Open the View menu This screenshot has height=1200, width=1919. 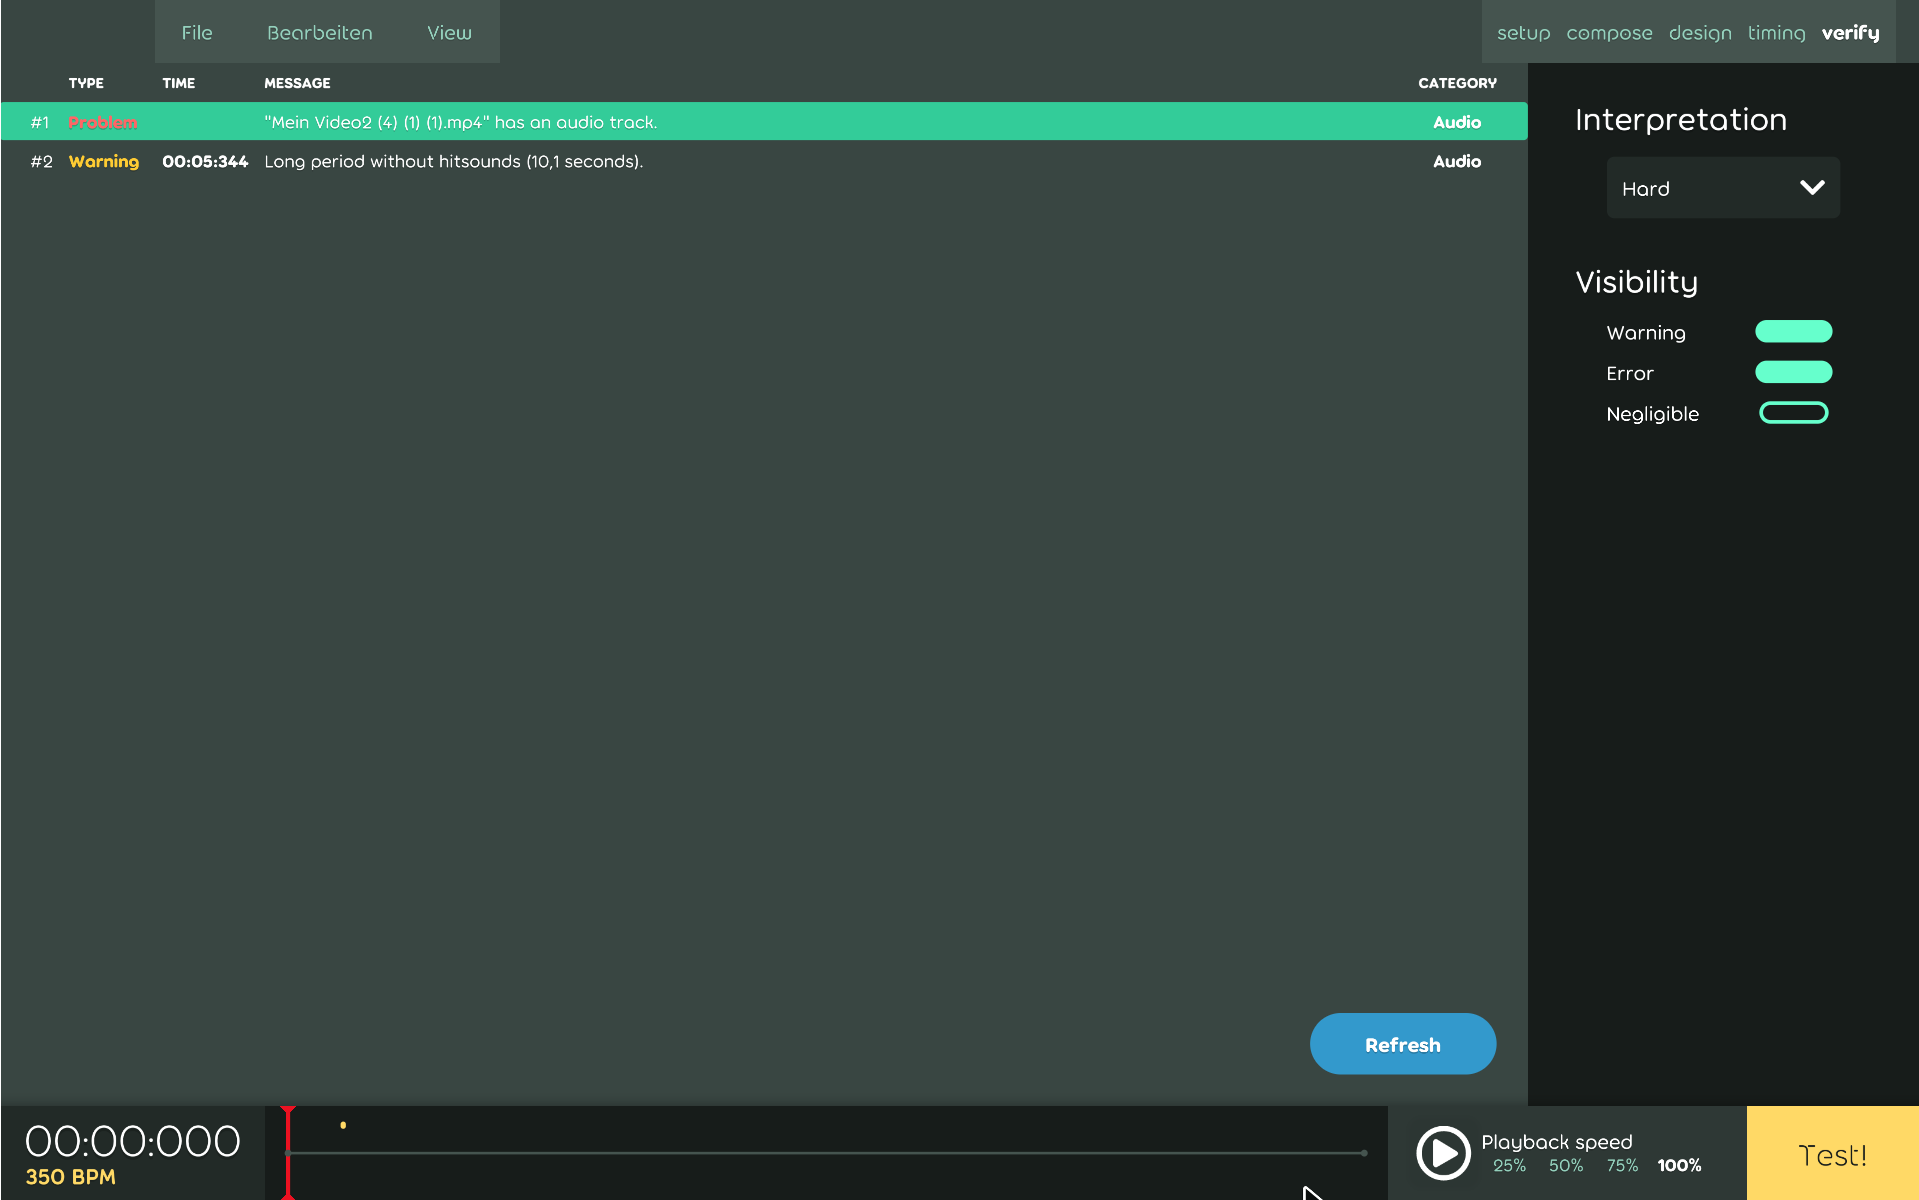click(448, 32)
